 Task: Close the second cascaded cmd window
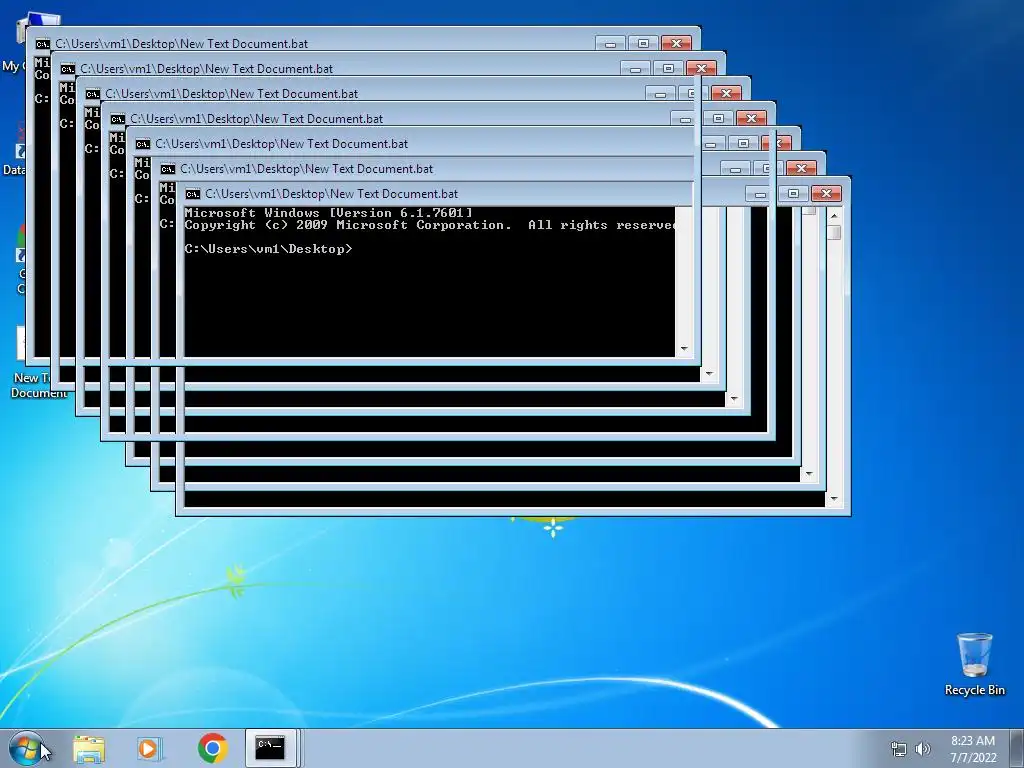tap(701, 69)
